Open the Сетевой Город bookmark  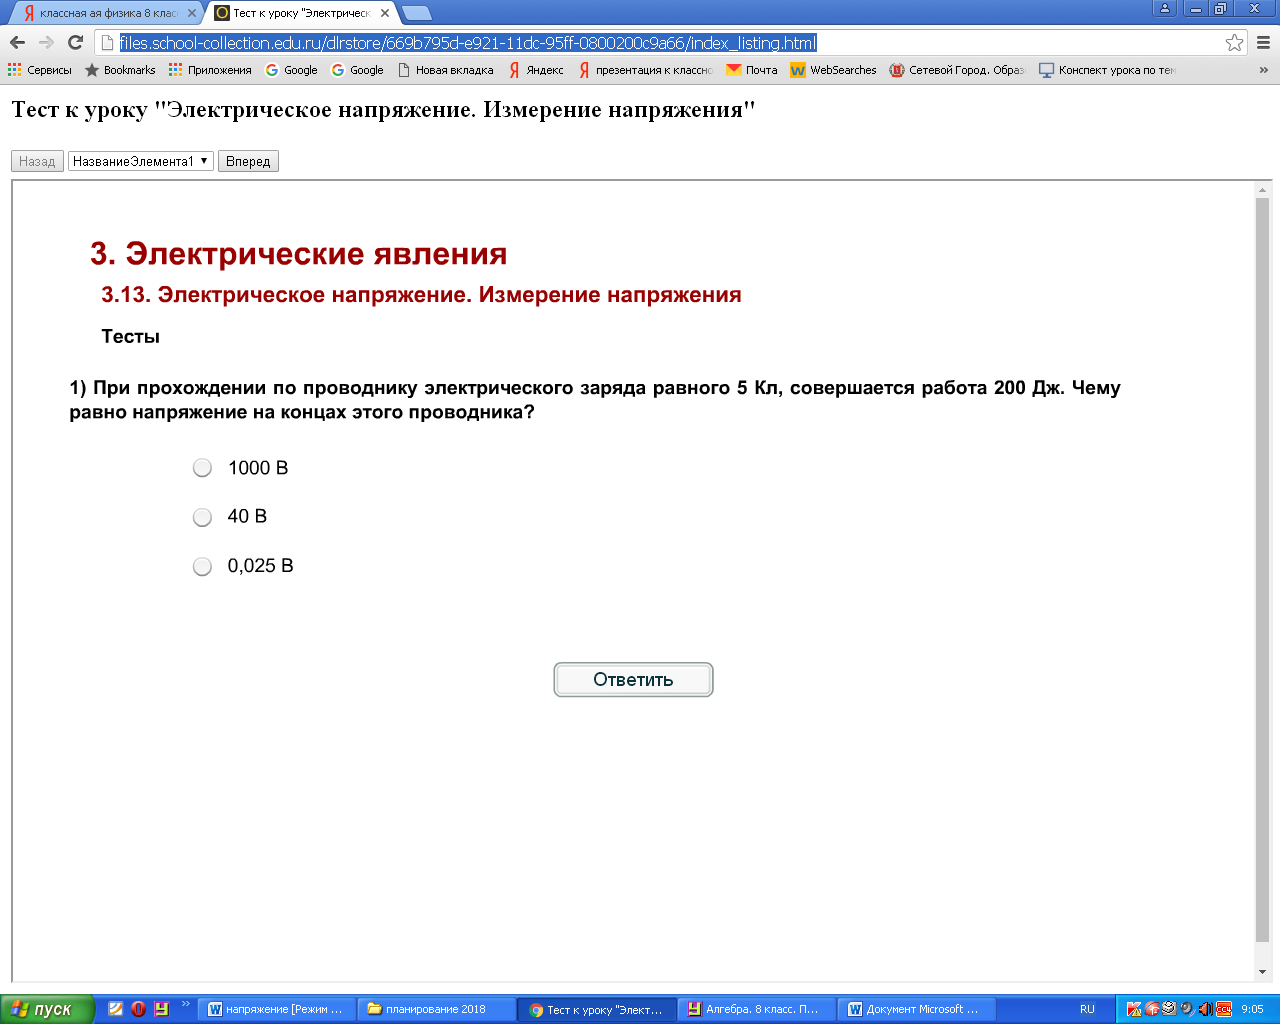957,70
